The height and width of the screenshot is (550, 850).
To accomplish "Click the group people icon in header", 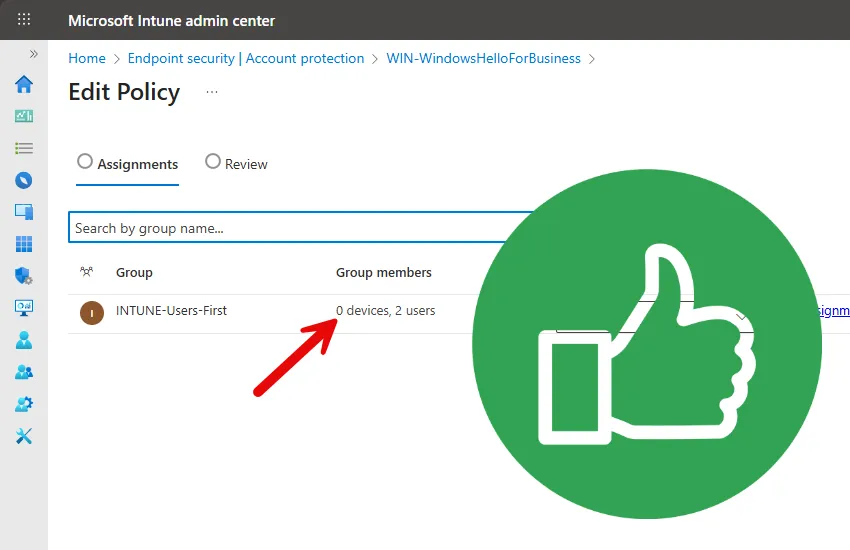I will click(x=87, y=271).
